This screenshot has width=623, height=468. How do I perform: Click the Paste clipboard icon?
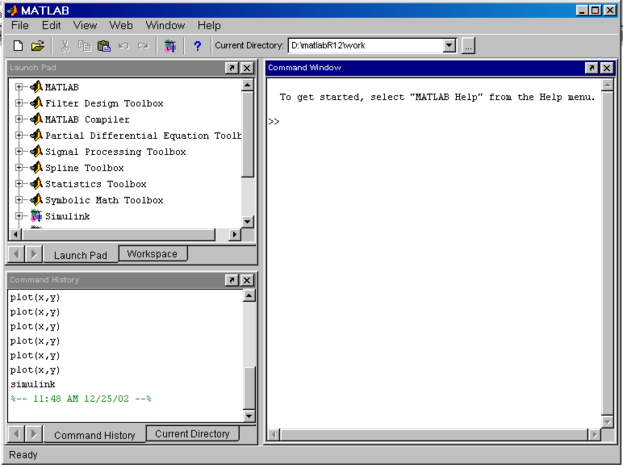[x=104, y=46]
